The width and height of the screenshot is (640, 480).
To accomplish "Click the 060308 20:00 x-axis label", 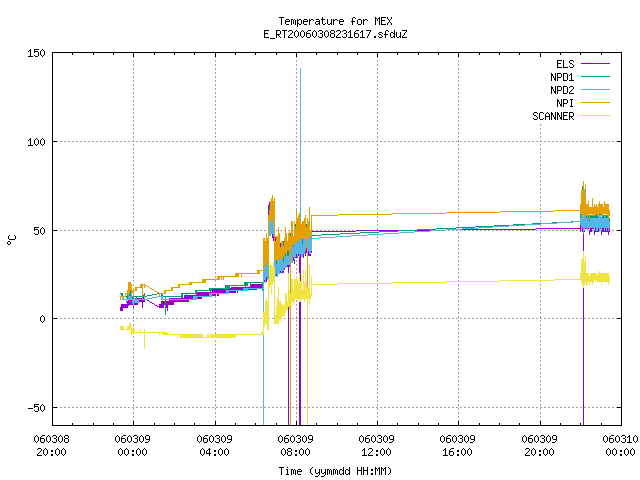I will (x=51, y=445).
